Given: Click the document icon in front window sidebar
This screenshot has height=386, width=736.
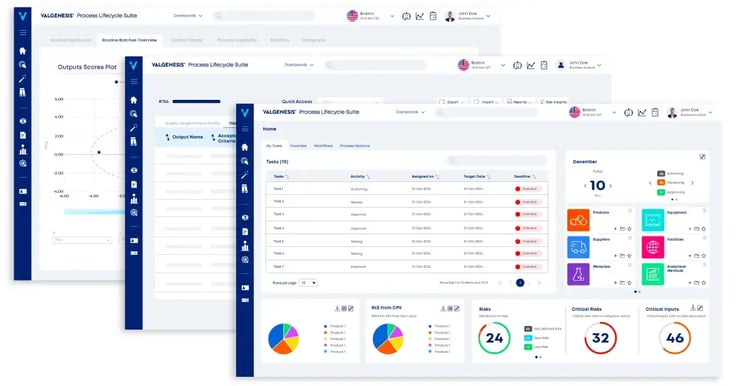Looking at the screenshot, I should click(245, 232).
